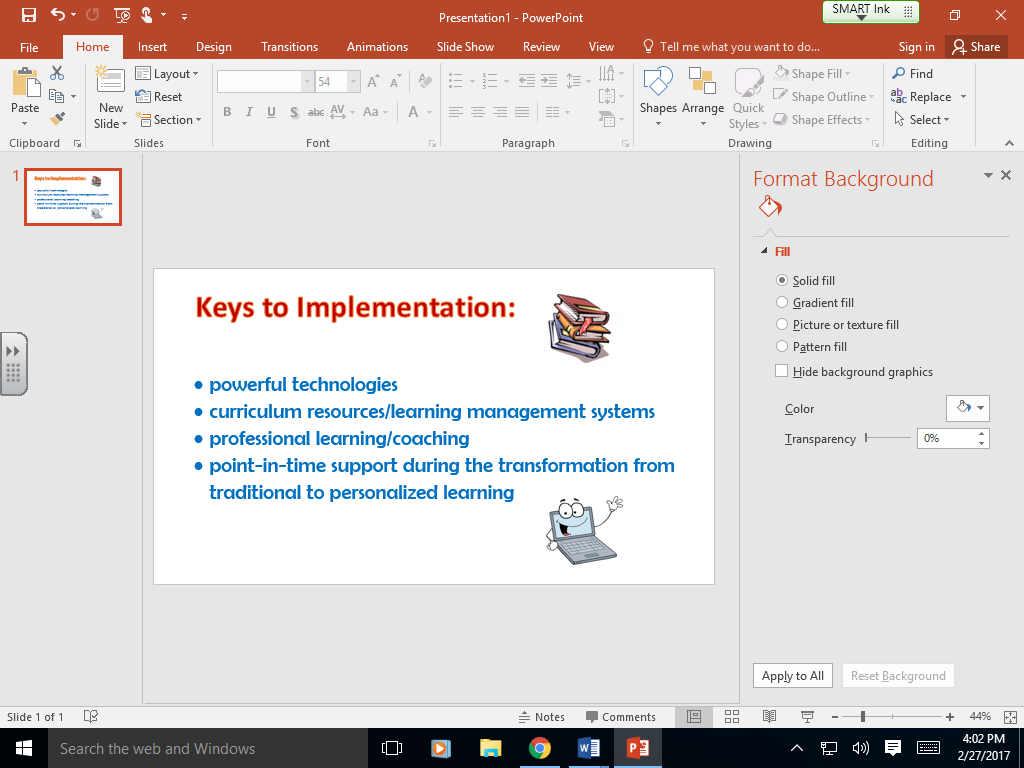1024x768 pixels.
Task: Collapse the Fill section
Action: tap(766, 252)
